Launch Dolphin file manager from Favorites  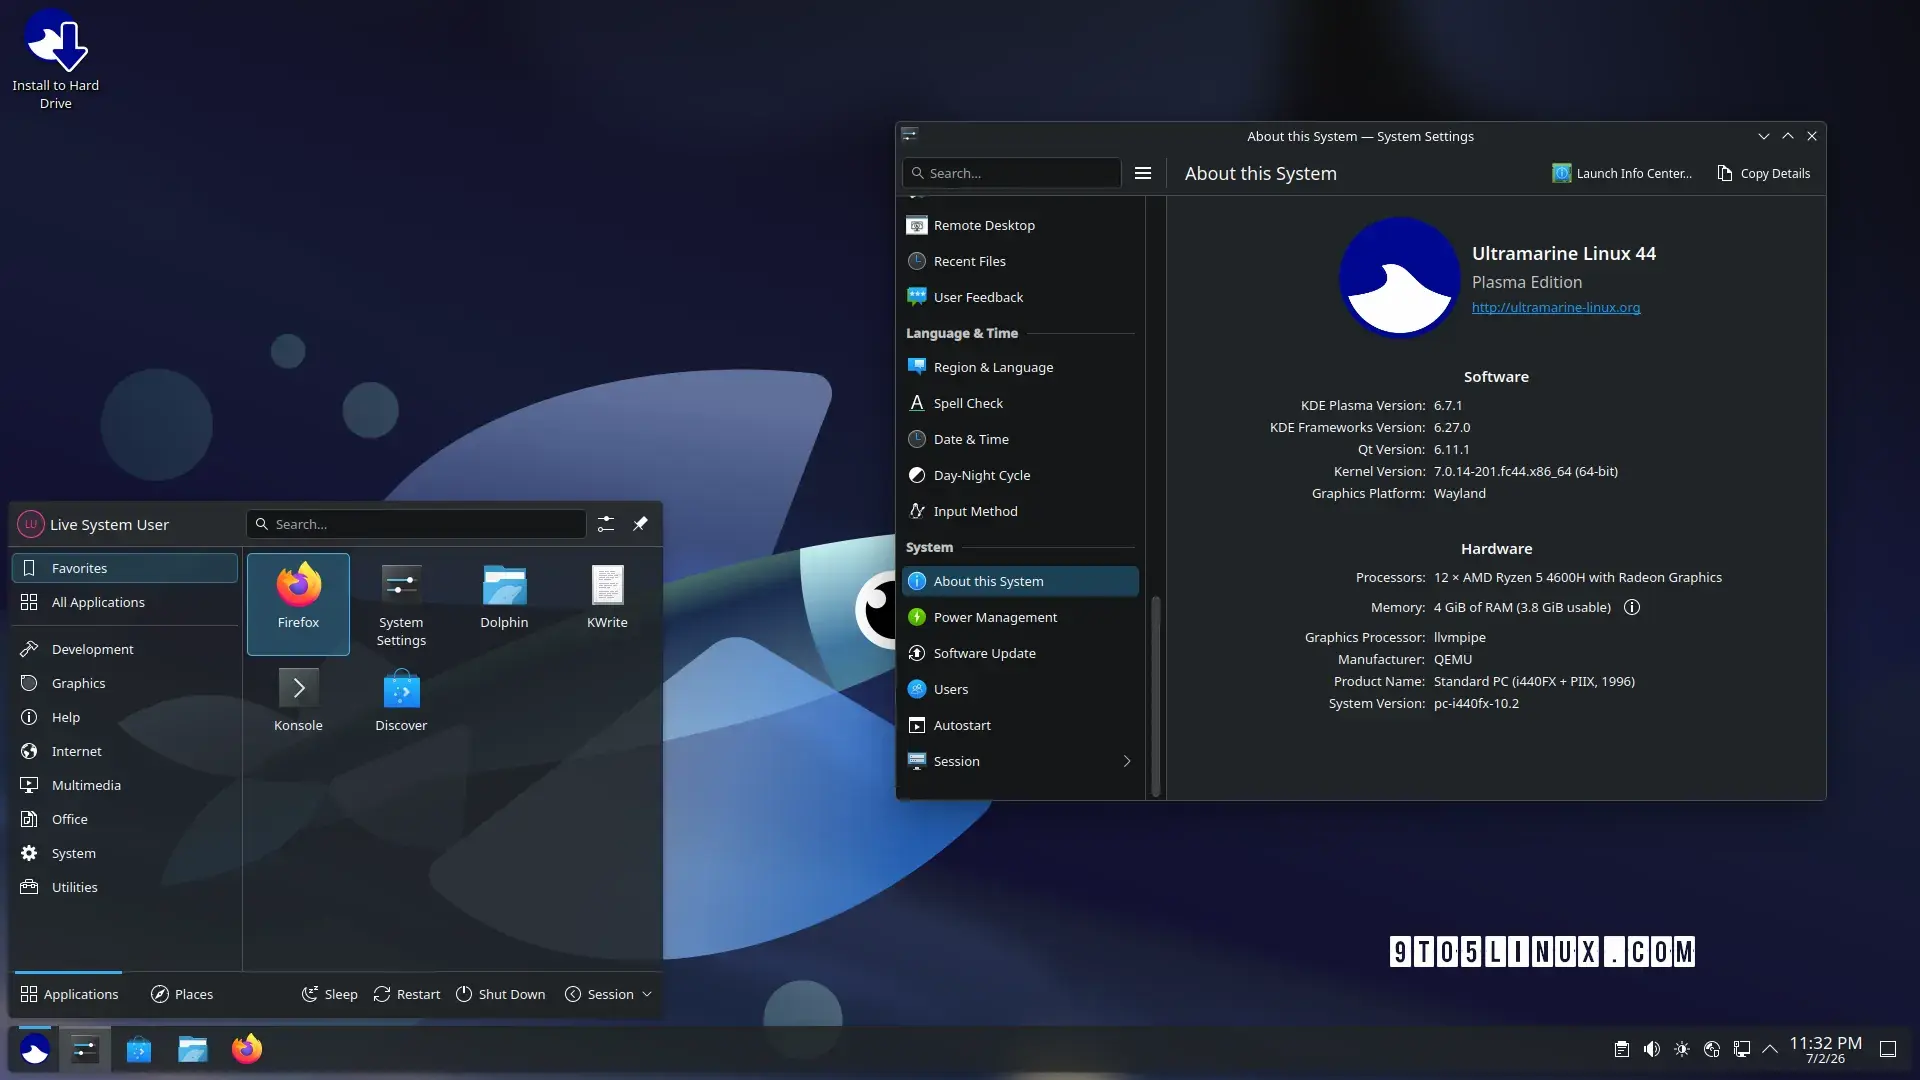click(504, 604)
